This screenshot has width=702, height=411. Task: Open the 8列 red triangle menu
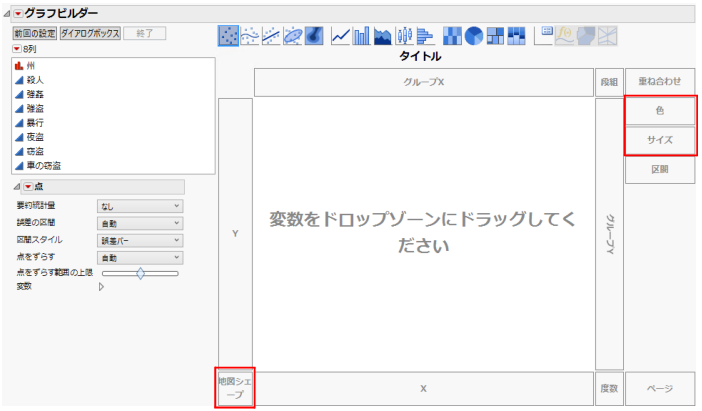(x=17, y=49)
